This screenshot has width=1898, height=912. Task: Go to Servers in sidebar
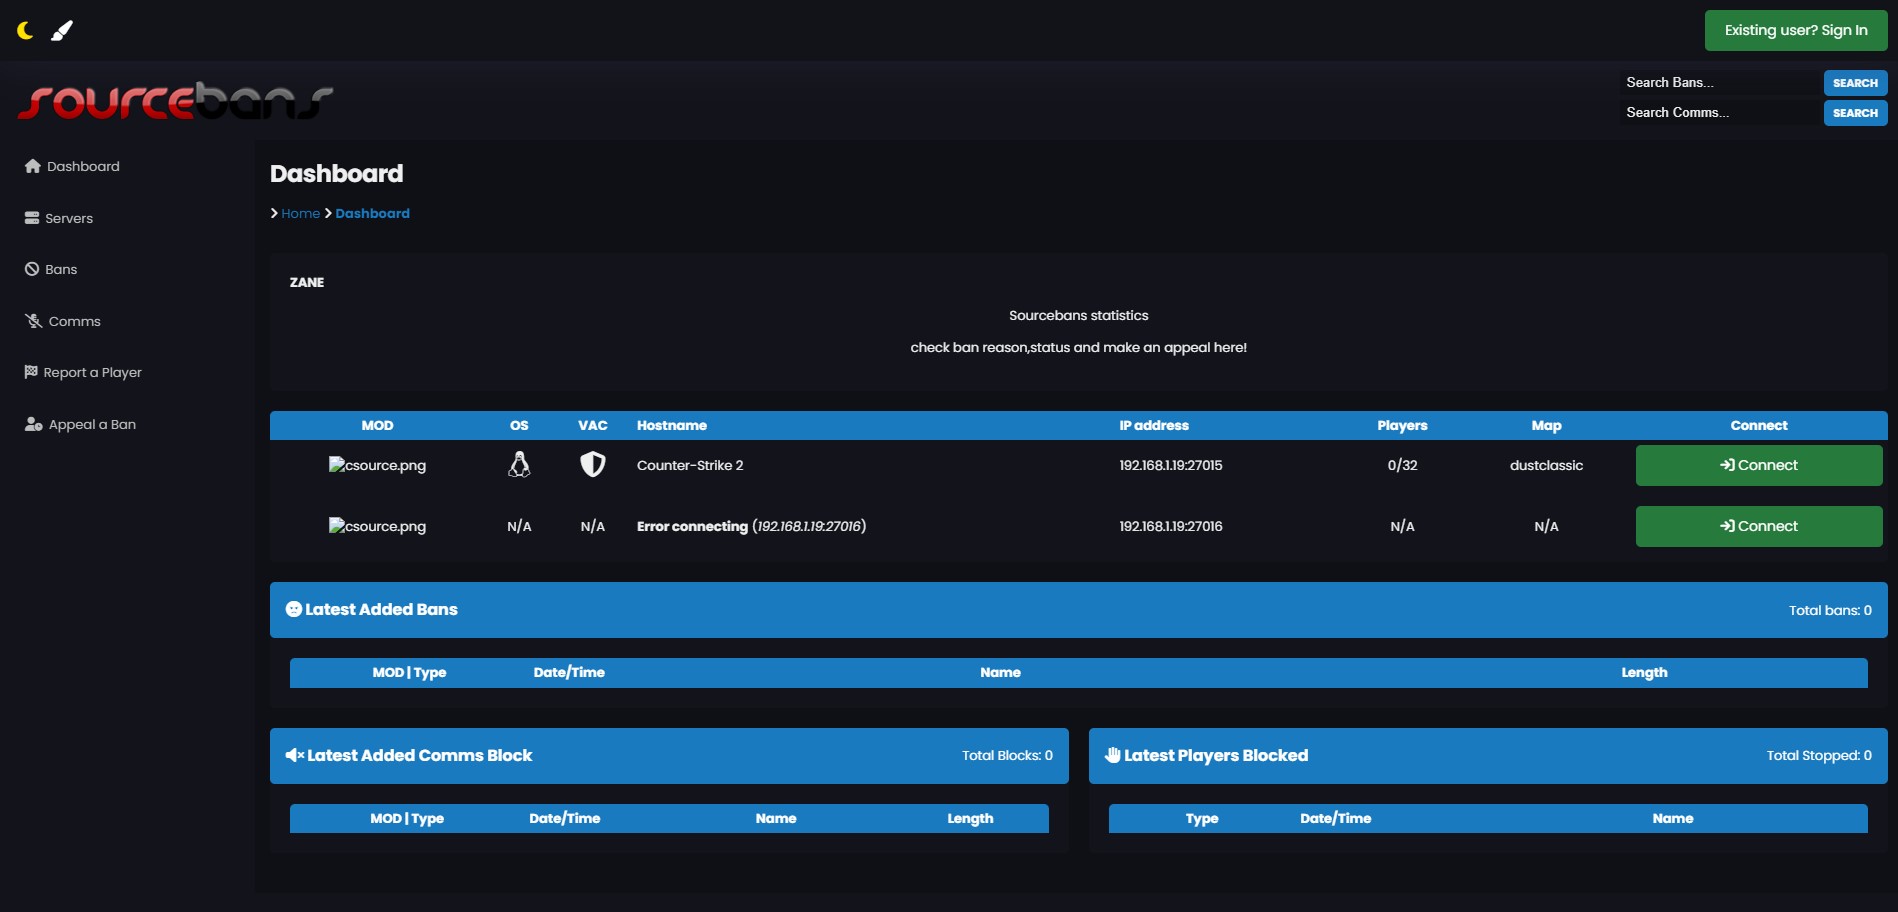point(68,218)
